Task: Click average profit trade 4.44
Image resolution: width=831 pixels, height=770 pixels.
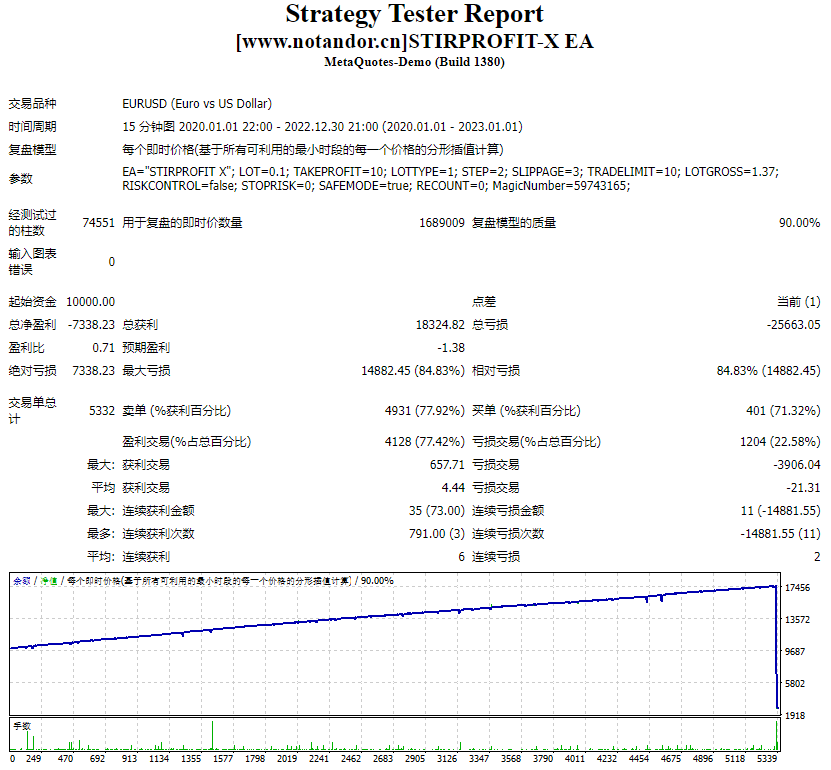Action: pyautogui.click(x=453, y=488)
